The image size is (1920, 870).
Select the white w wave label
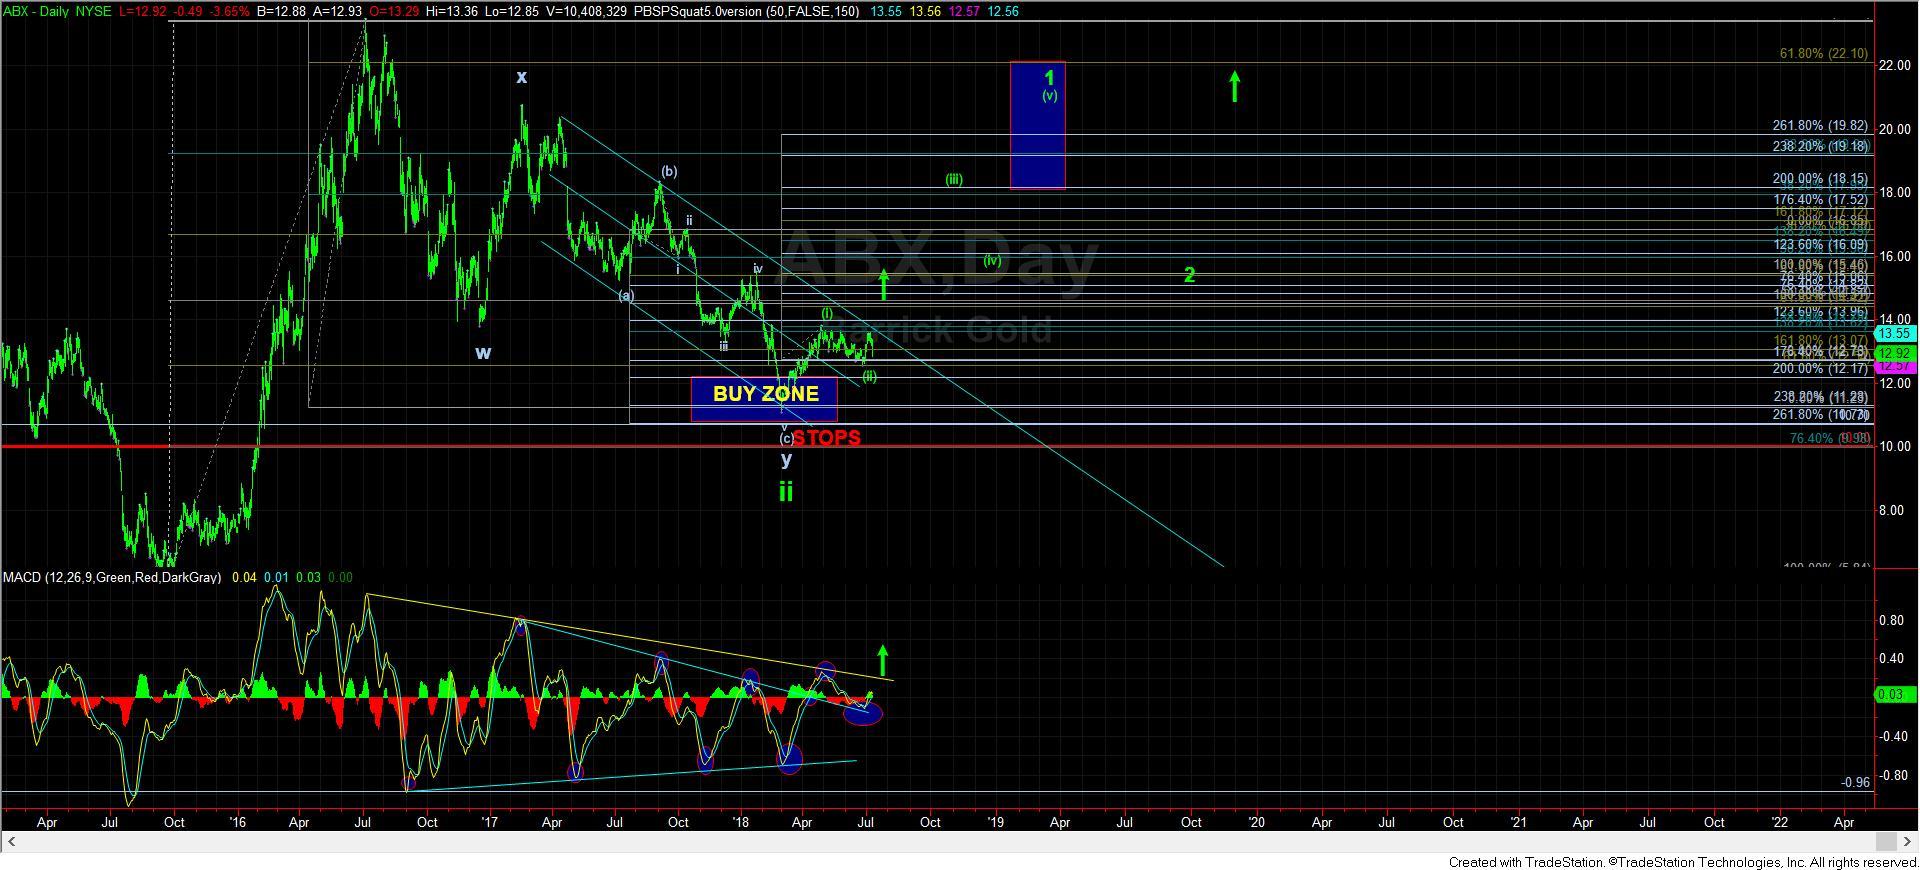pyautogui.click(x=483, y=352)
